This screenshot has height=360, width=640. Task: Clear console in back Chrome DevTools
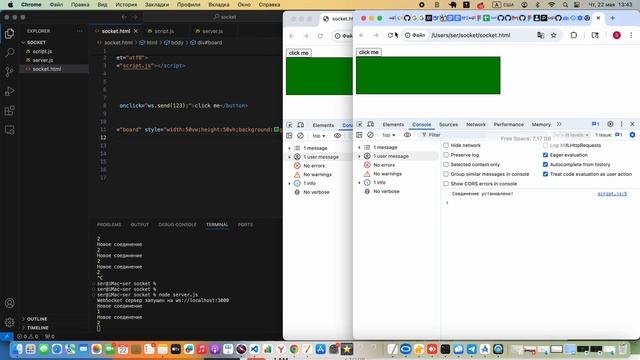300,136
